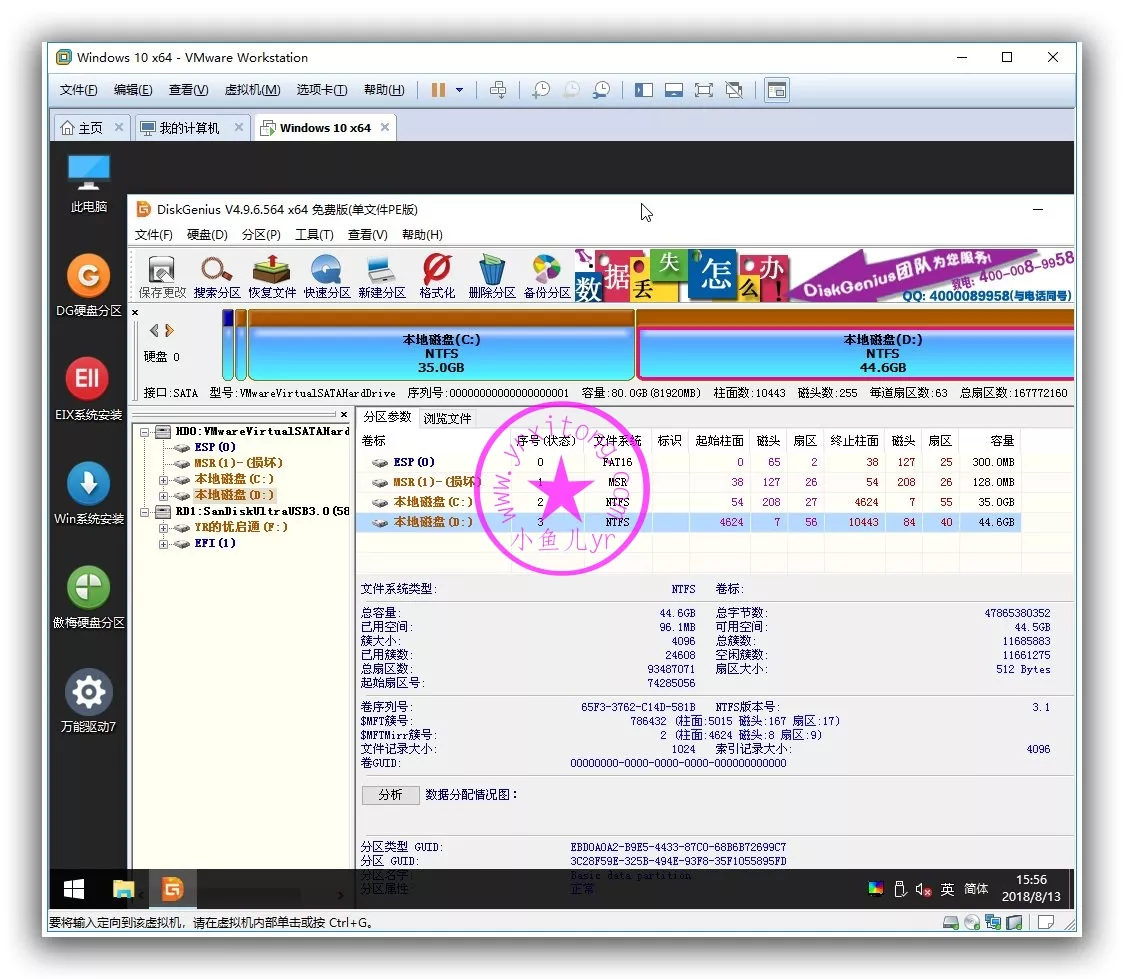The image size is (1124, 979).
Task: Click Quick Partition (快速分区) icon
Action: tap(327, 277)
